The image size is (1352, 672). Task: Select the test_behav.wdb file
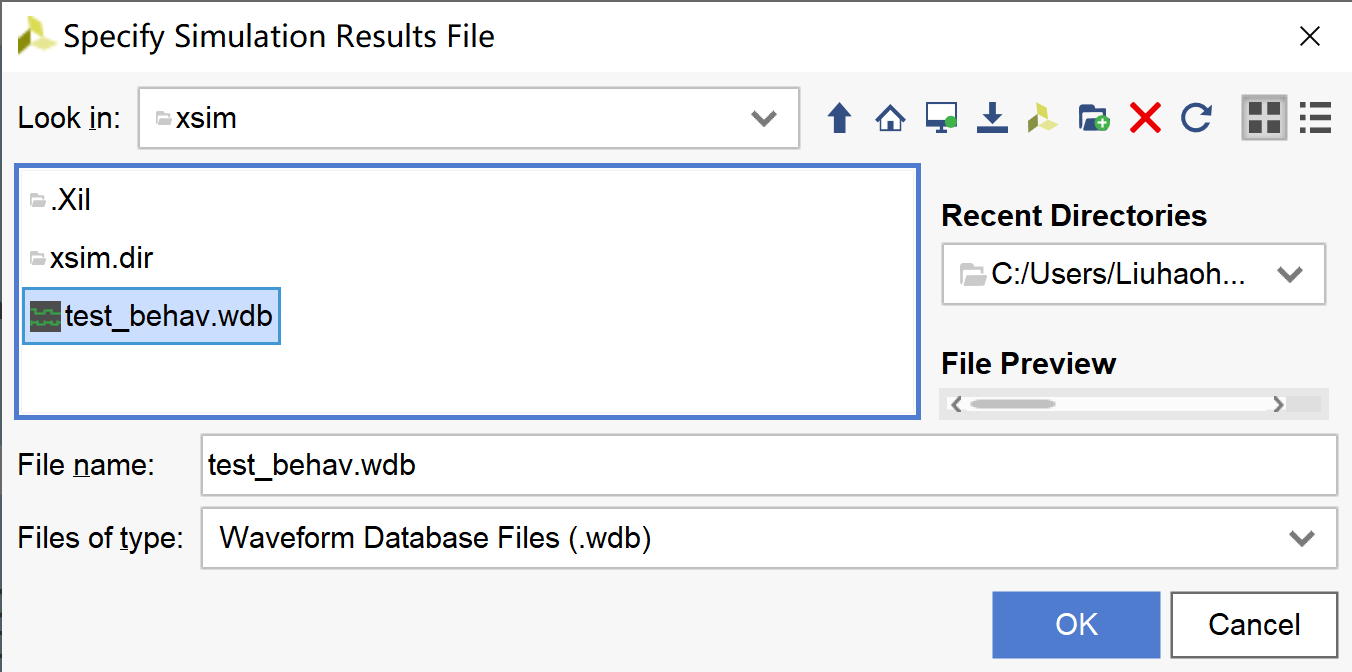[x=152, y=316]
